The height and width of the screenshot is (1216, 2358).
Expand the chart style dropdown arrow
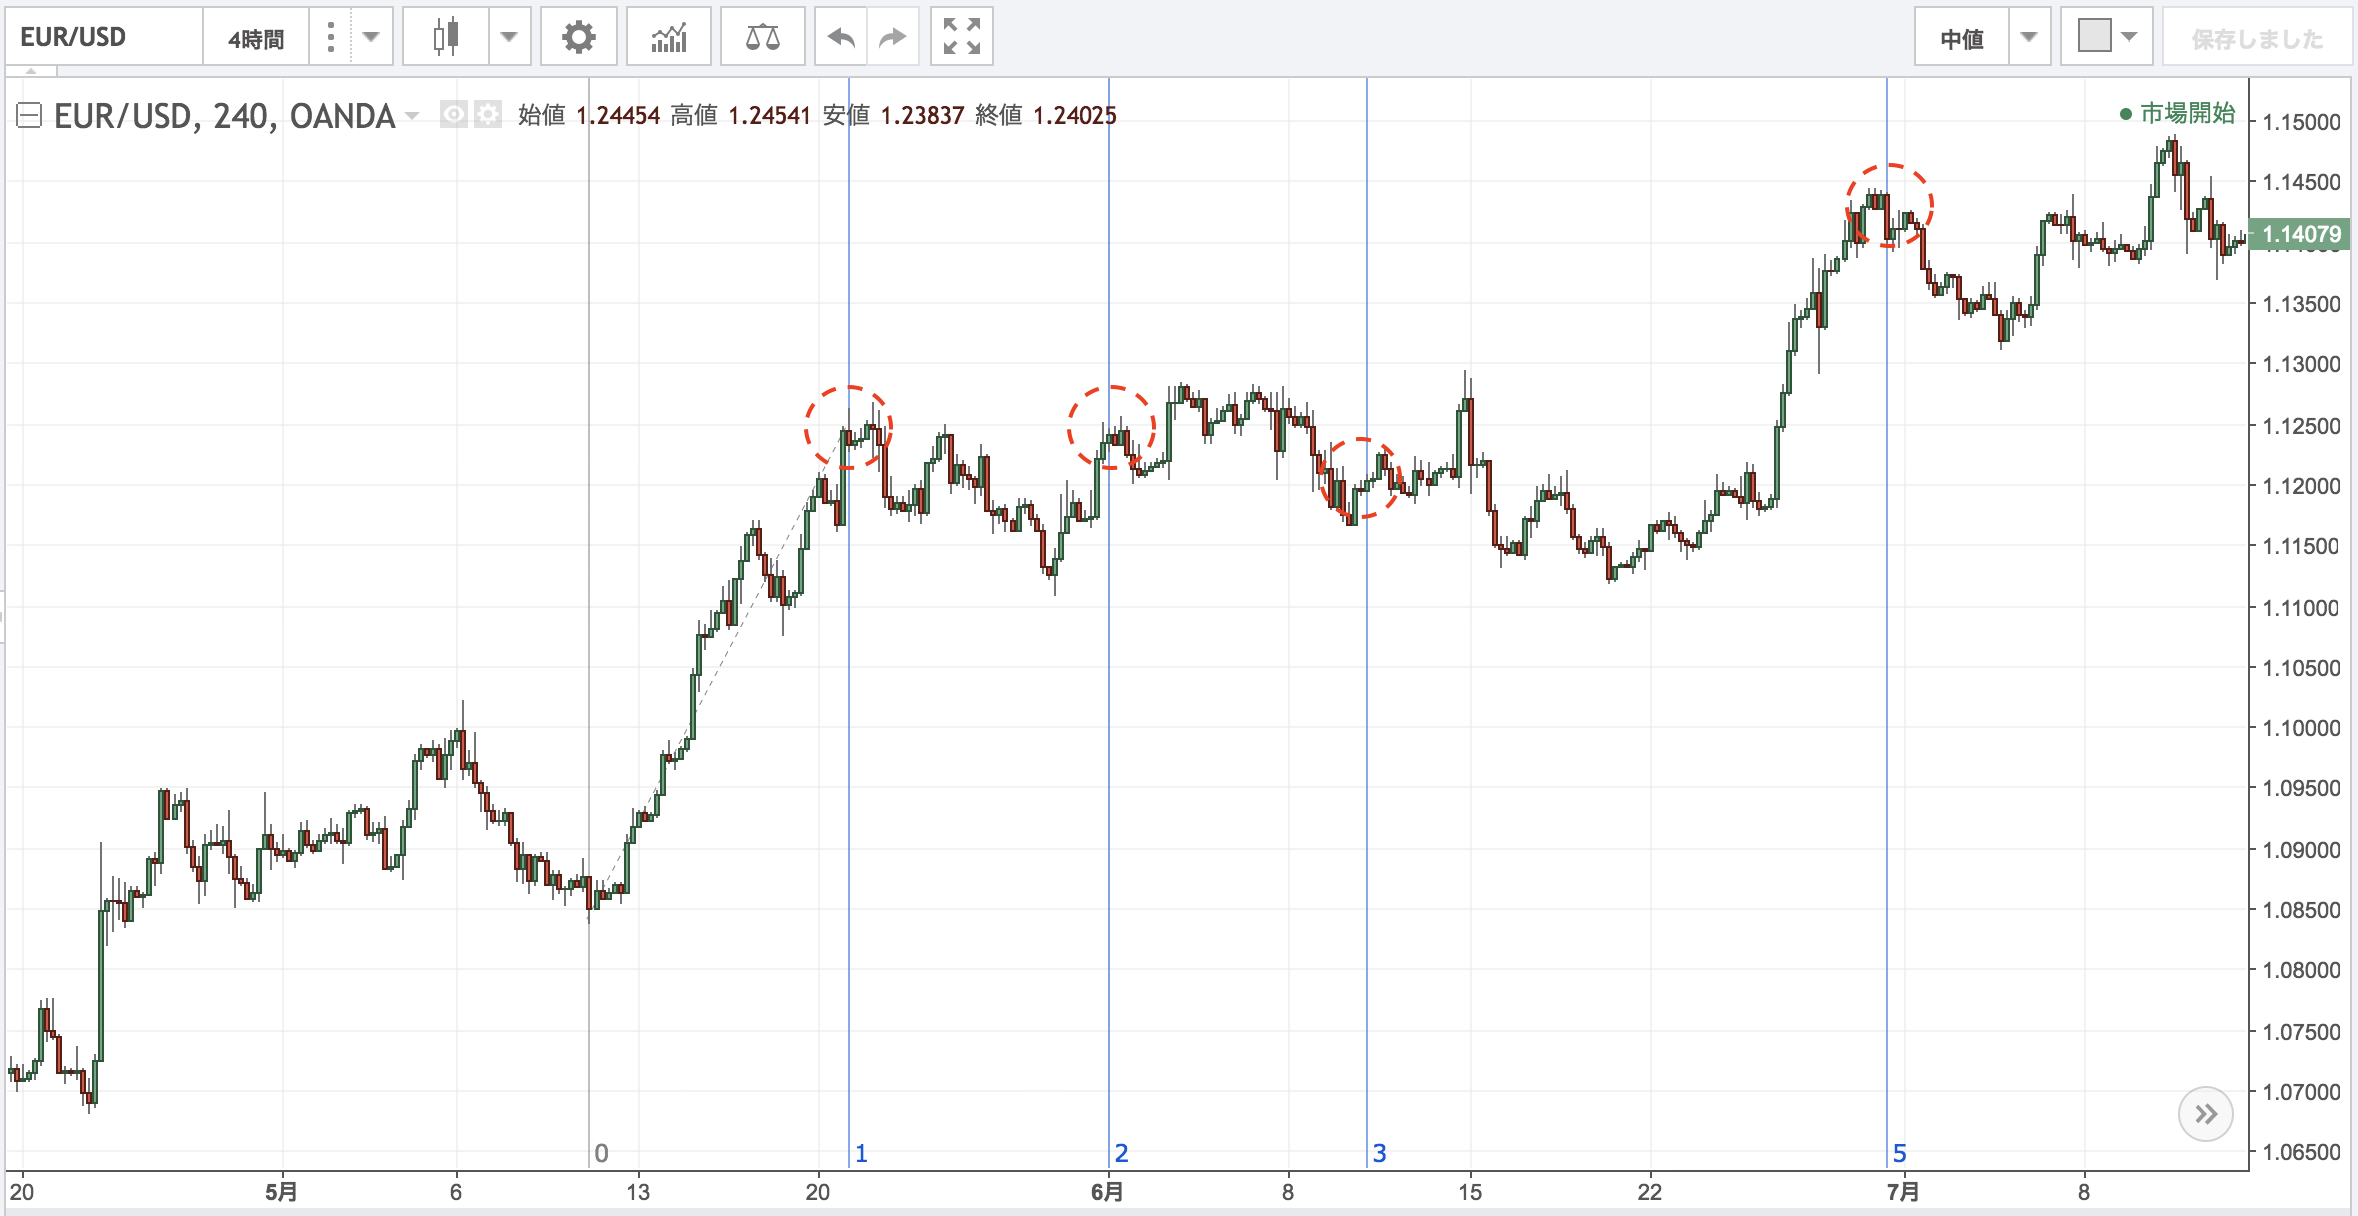(x=509, y=38)
